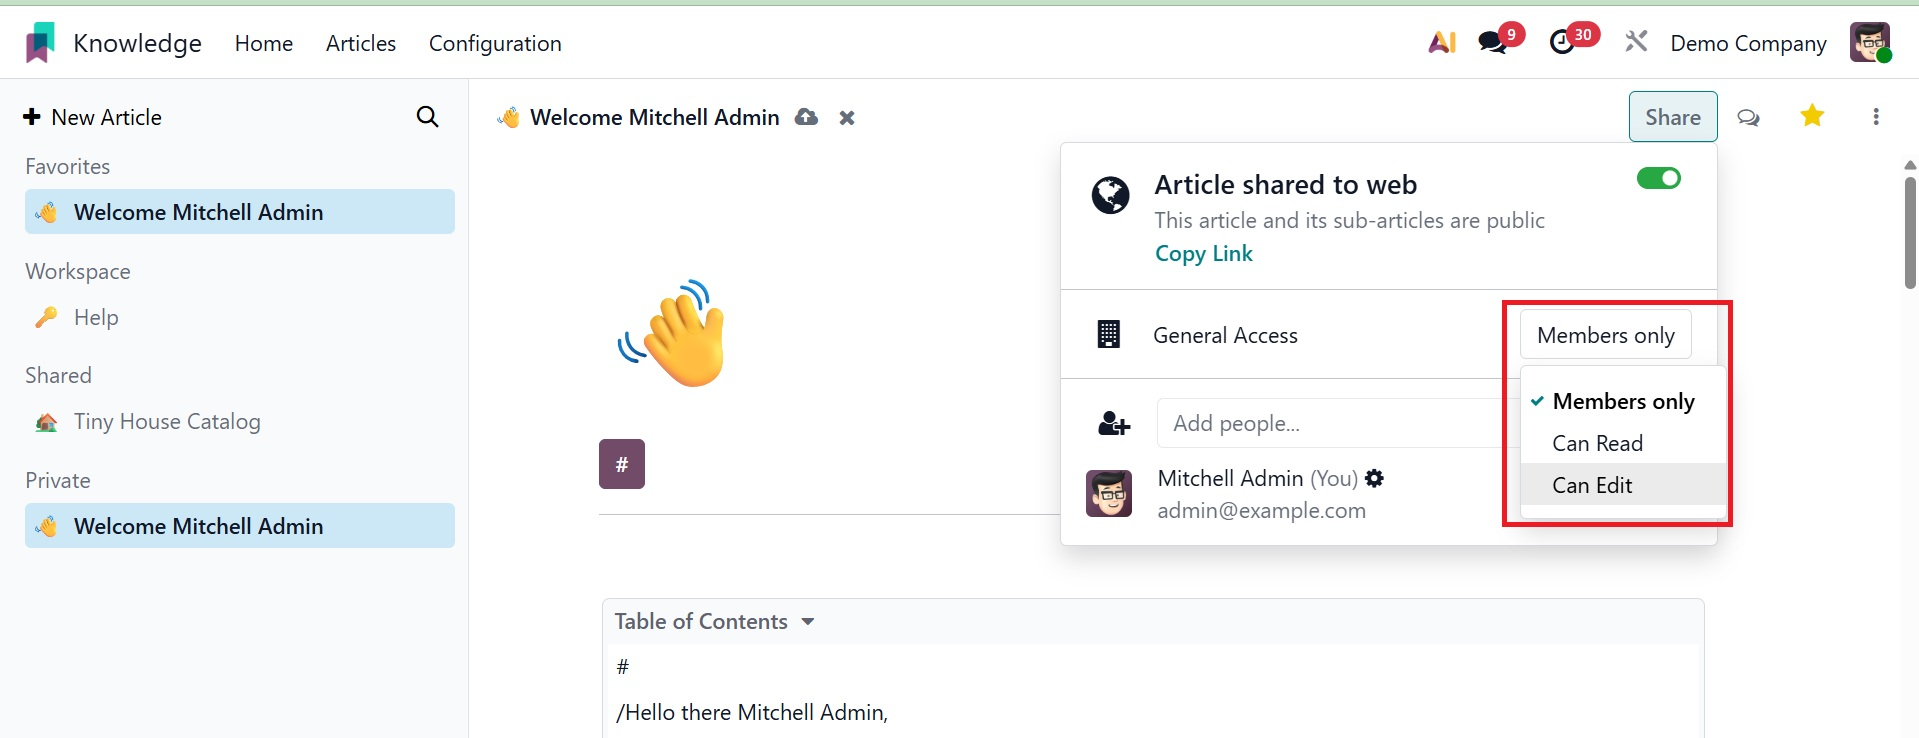Open the article comments chat icon
Screen dimensions: 1919x738
point(1748,117)
